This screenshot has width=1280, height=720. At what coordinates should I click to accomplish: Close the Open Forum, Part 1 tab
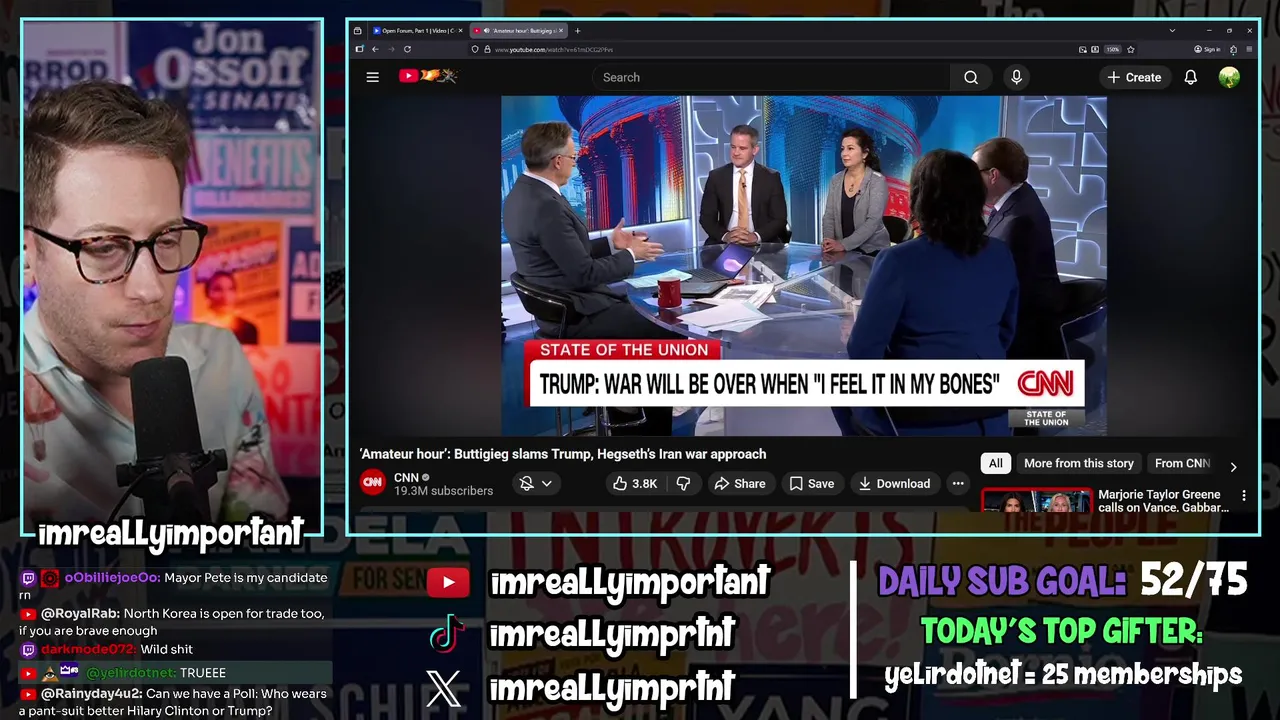click(x=460, y=31)
